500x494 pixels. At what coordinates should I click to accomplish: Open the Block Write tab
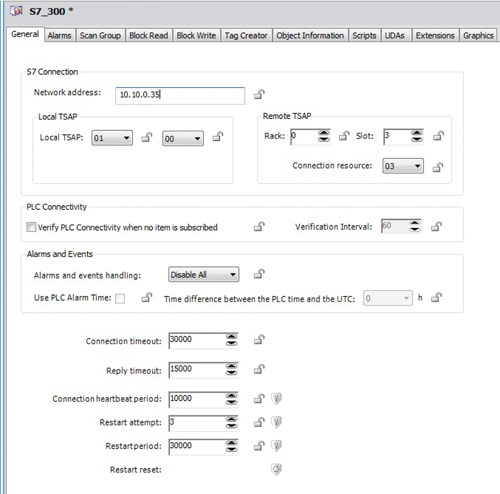[x=196, y=35]
